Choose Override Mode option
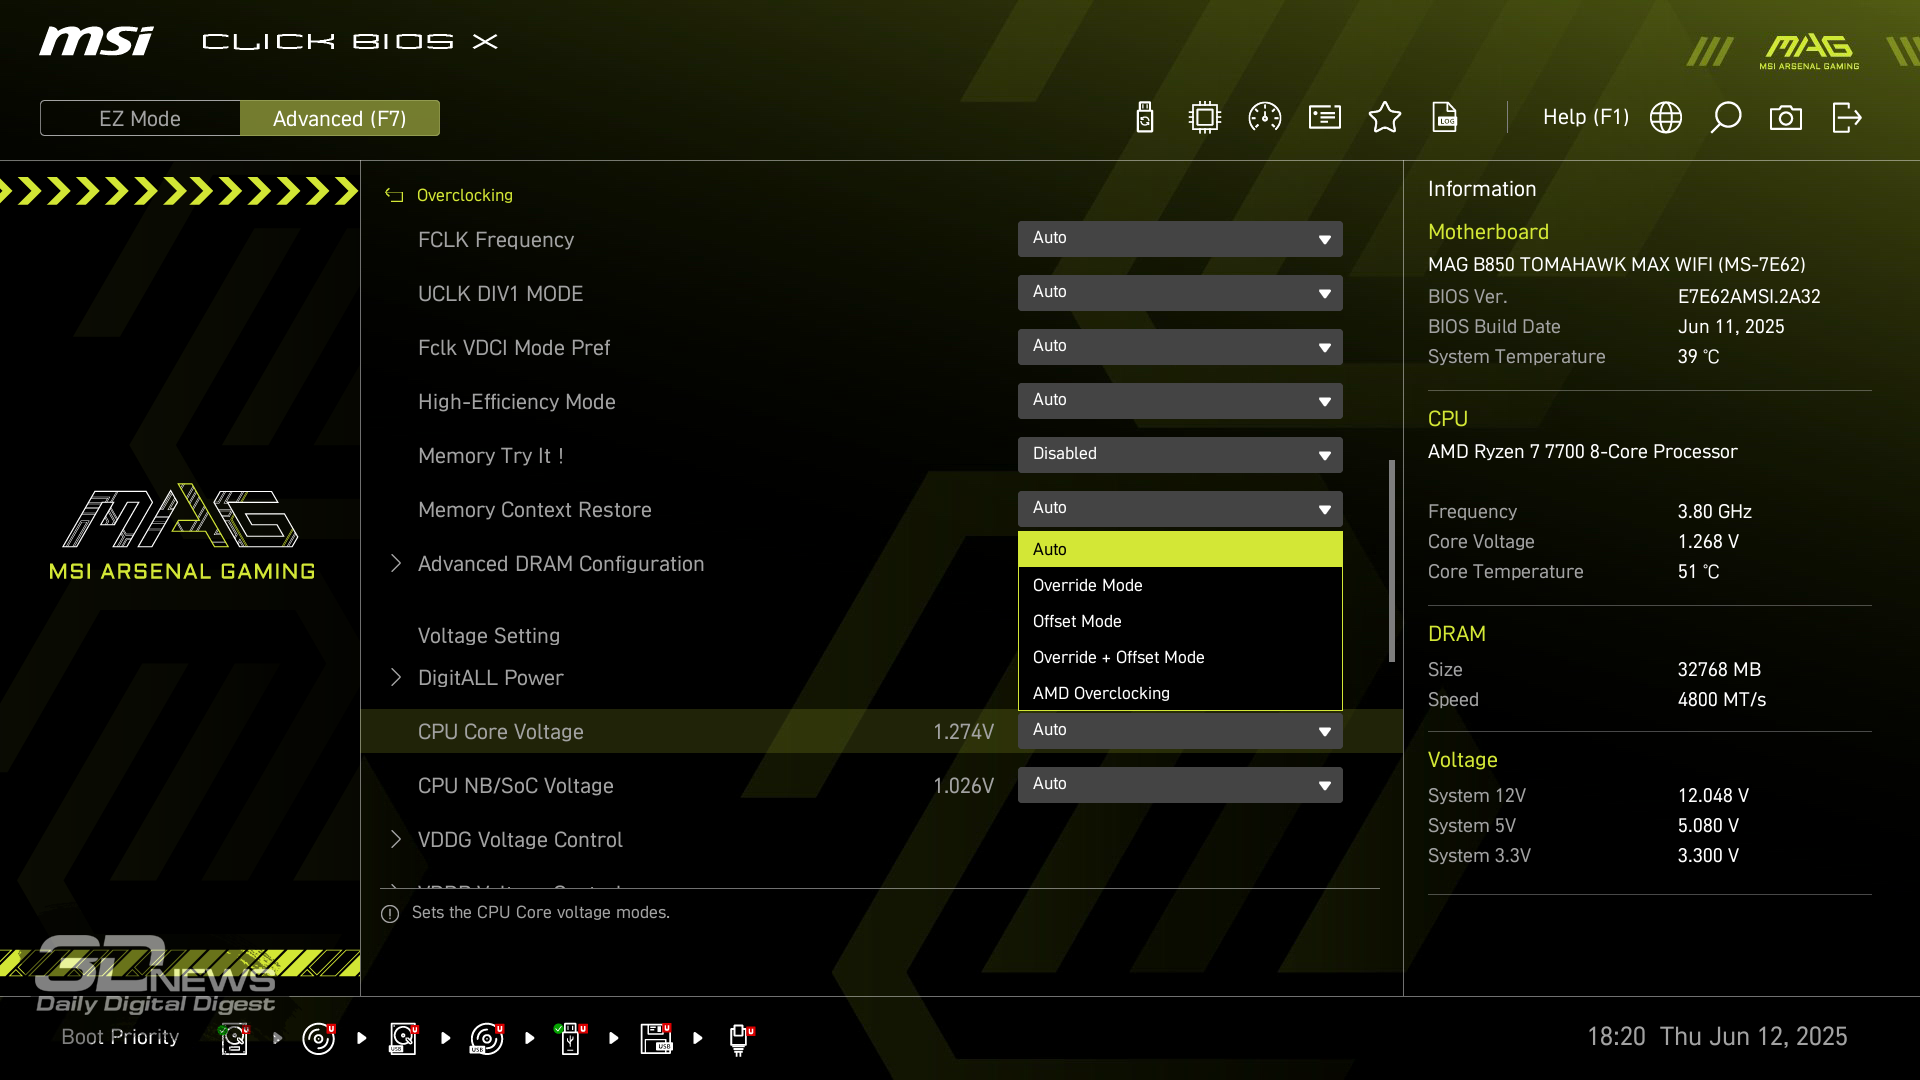This screenshot has height=1080, width=1920. 1180,585
